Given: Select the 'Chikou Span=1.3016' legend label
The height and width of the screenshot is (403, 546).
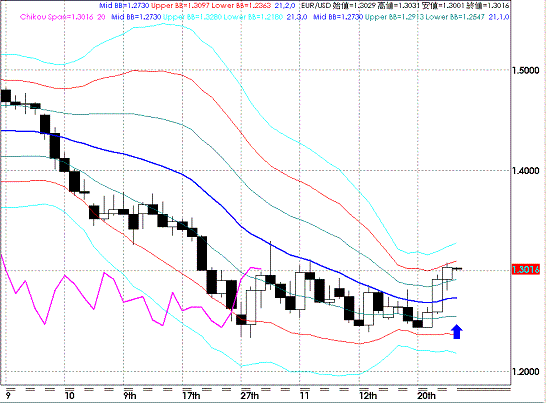Looking at the screenshot, I should (x=56, y=17).
